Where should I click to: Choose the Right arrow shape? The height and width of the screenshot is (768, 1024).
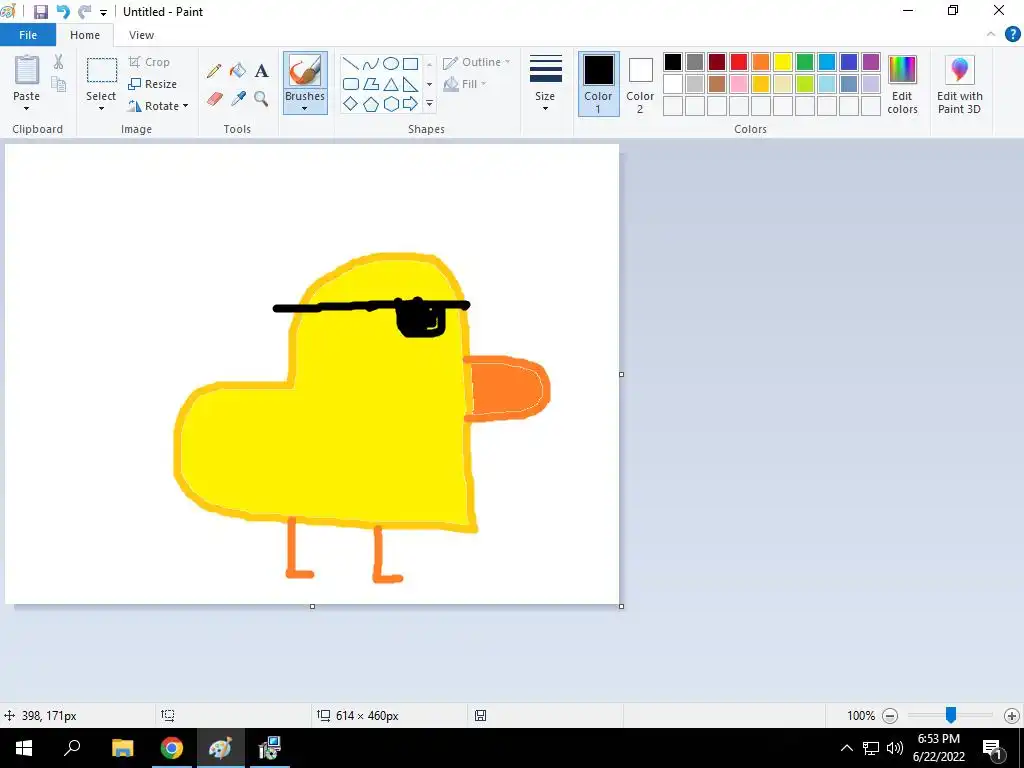pos(410,104)
